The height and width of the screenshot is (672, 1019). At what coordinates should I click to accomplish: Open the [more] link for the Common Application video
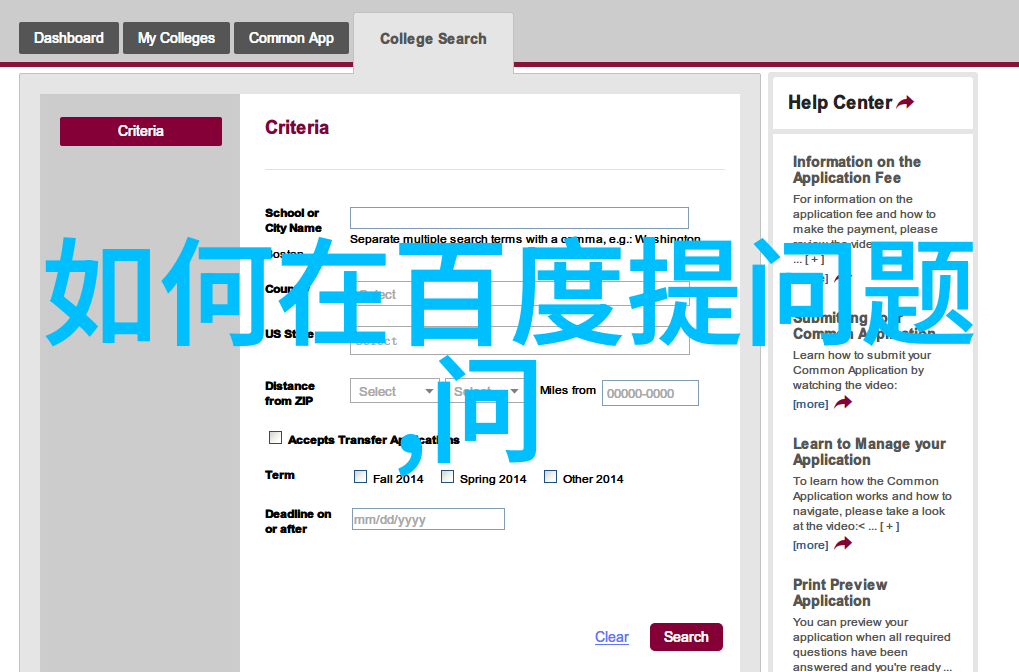click(x=810, y=404)
